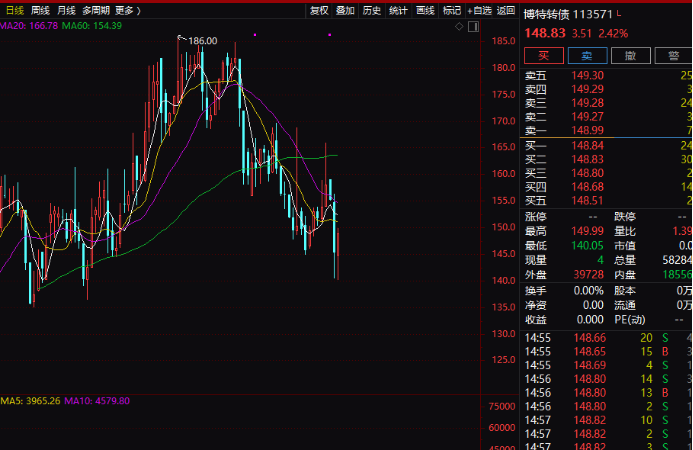Open the 统计 statistics tool
693x450 pixels.
[x=398, y=10]
